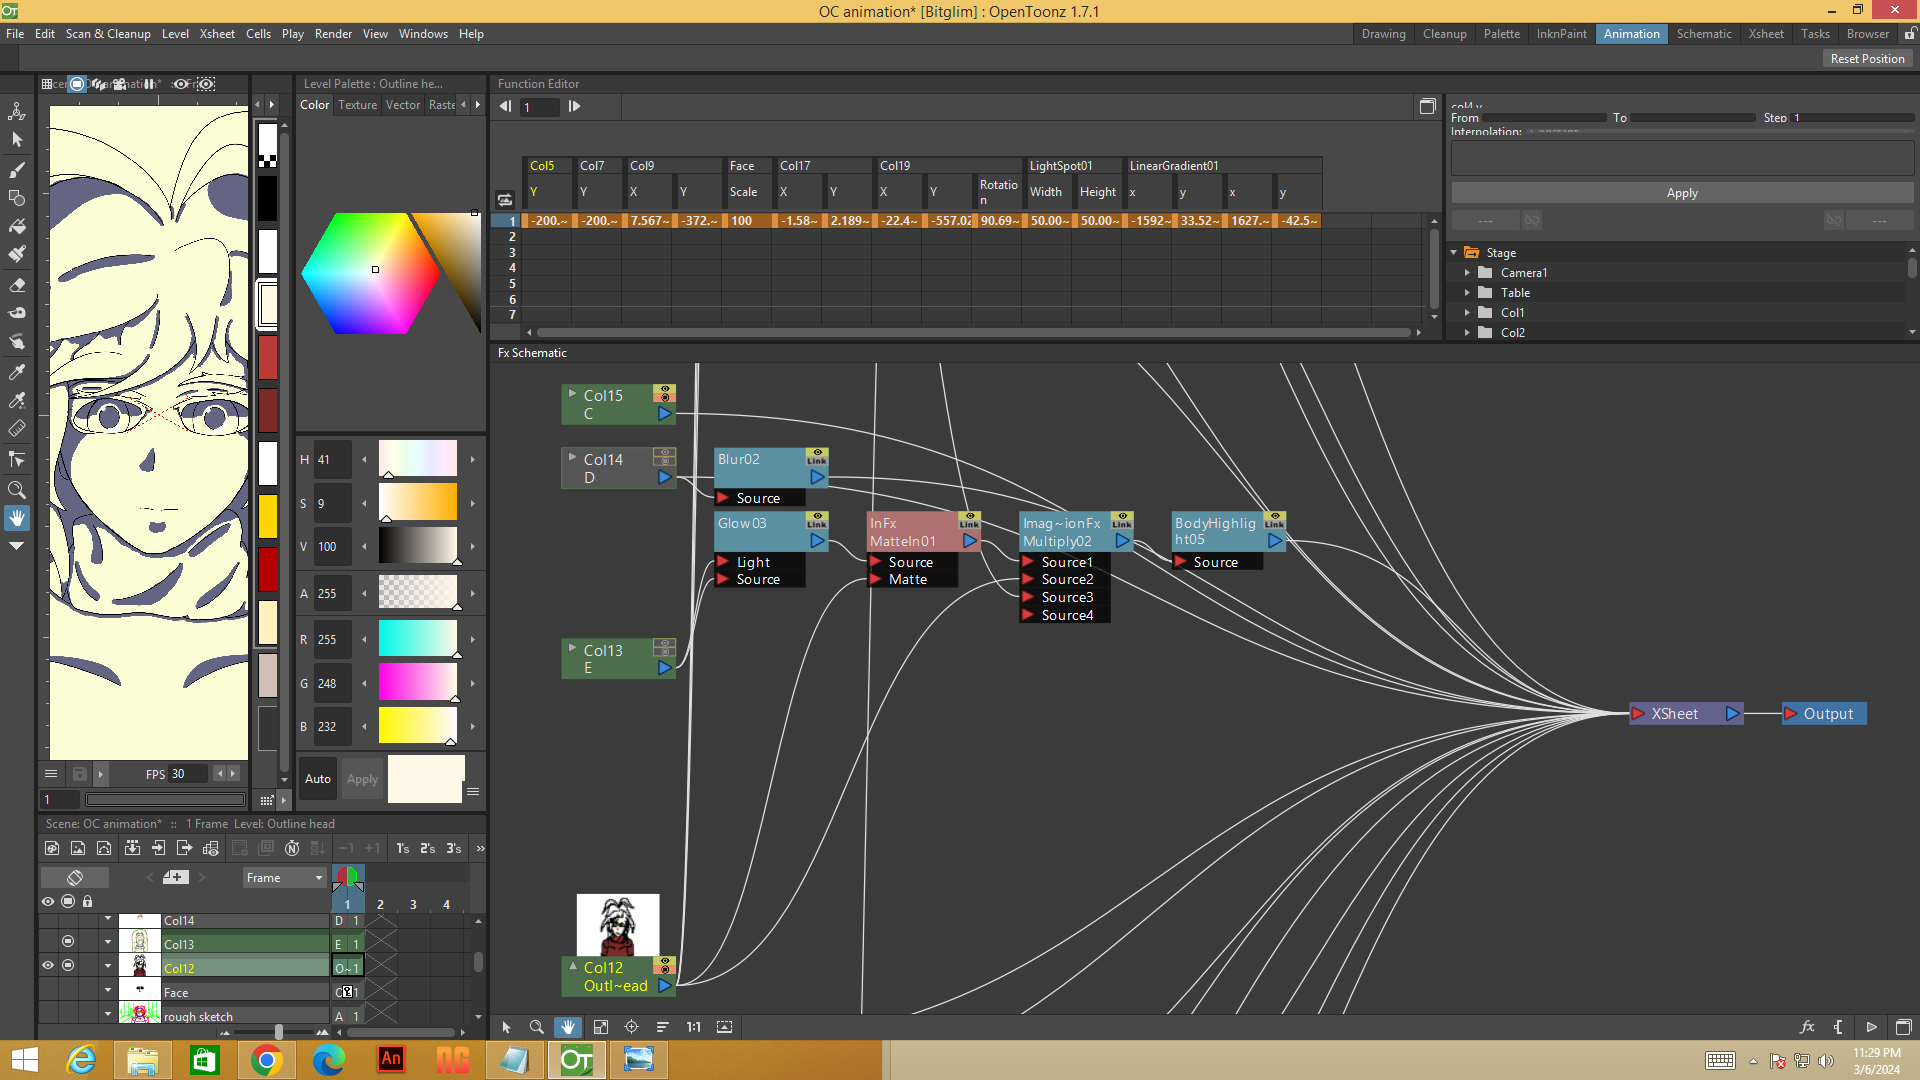Viewport: 1920px width, 1080px height.
Task: Select the Selection arrow tool
Action: 17,140
